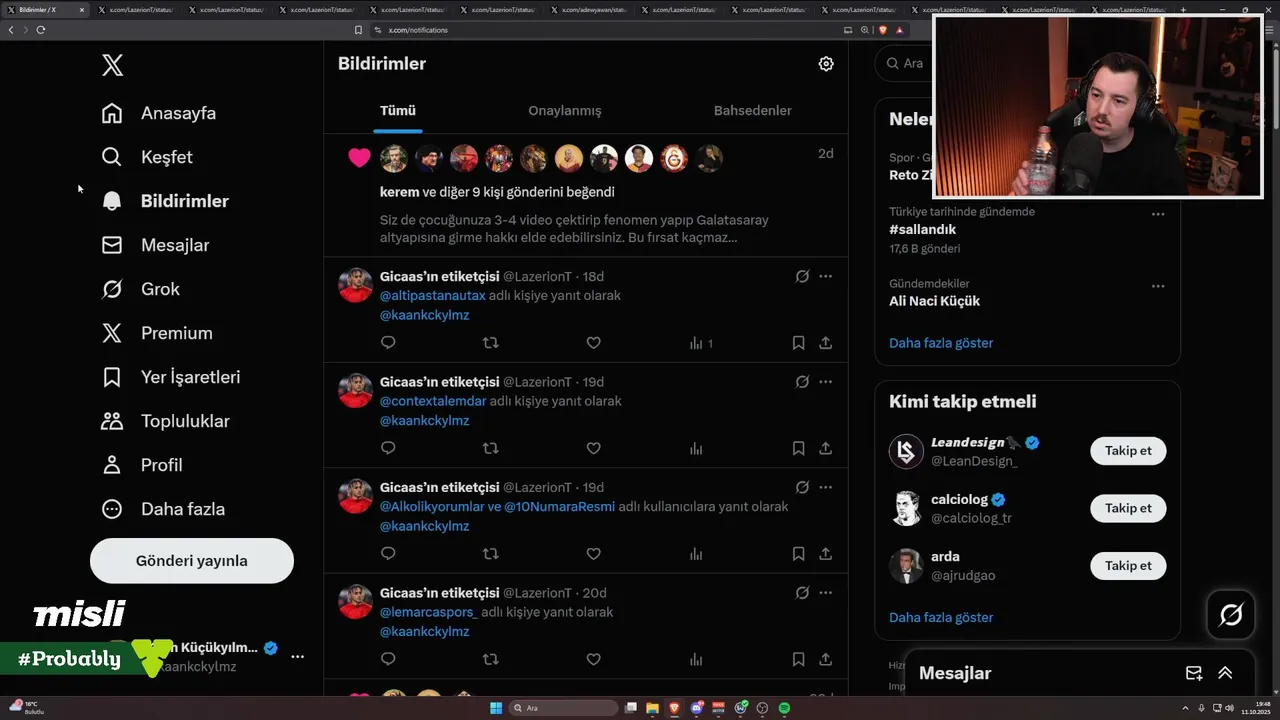Open Premium in the sidebar
Image resolution: width=1280 pixels, height=720 pixels.
pyautogui.click(x=157, y=333)
